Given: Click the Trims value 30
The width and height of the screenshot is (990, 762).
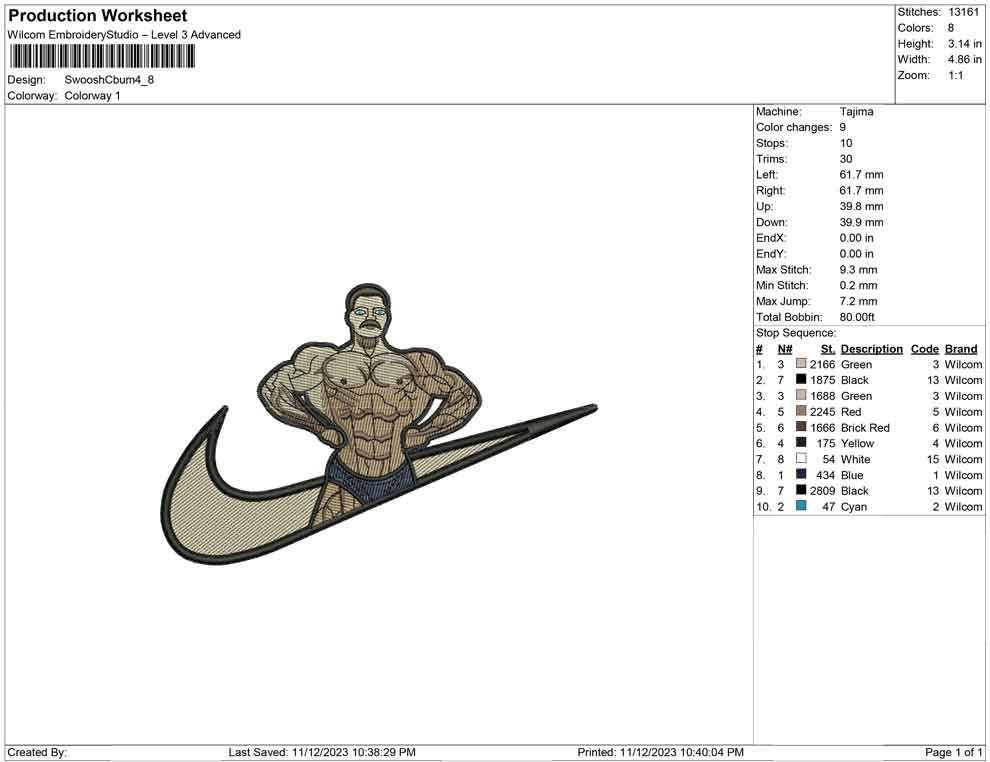Looking at the screenshot, I should click(x=845, y=158).
